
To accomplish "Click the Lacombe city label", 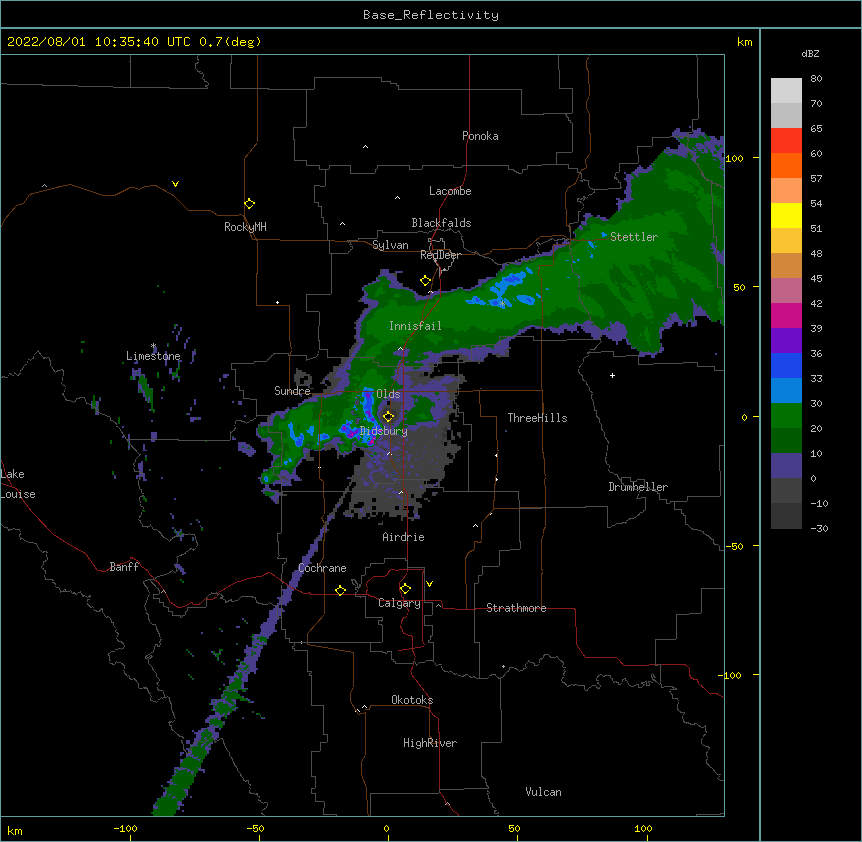I will (x=450, y=191).
